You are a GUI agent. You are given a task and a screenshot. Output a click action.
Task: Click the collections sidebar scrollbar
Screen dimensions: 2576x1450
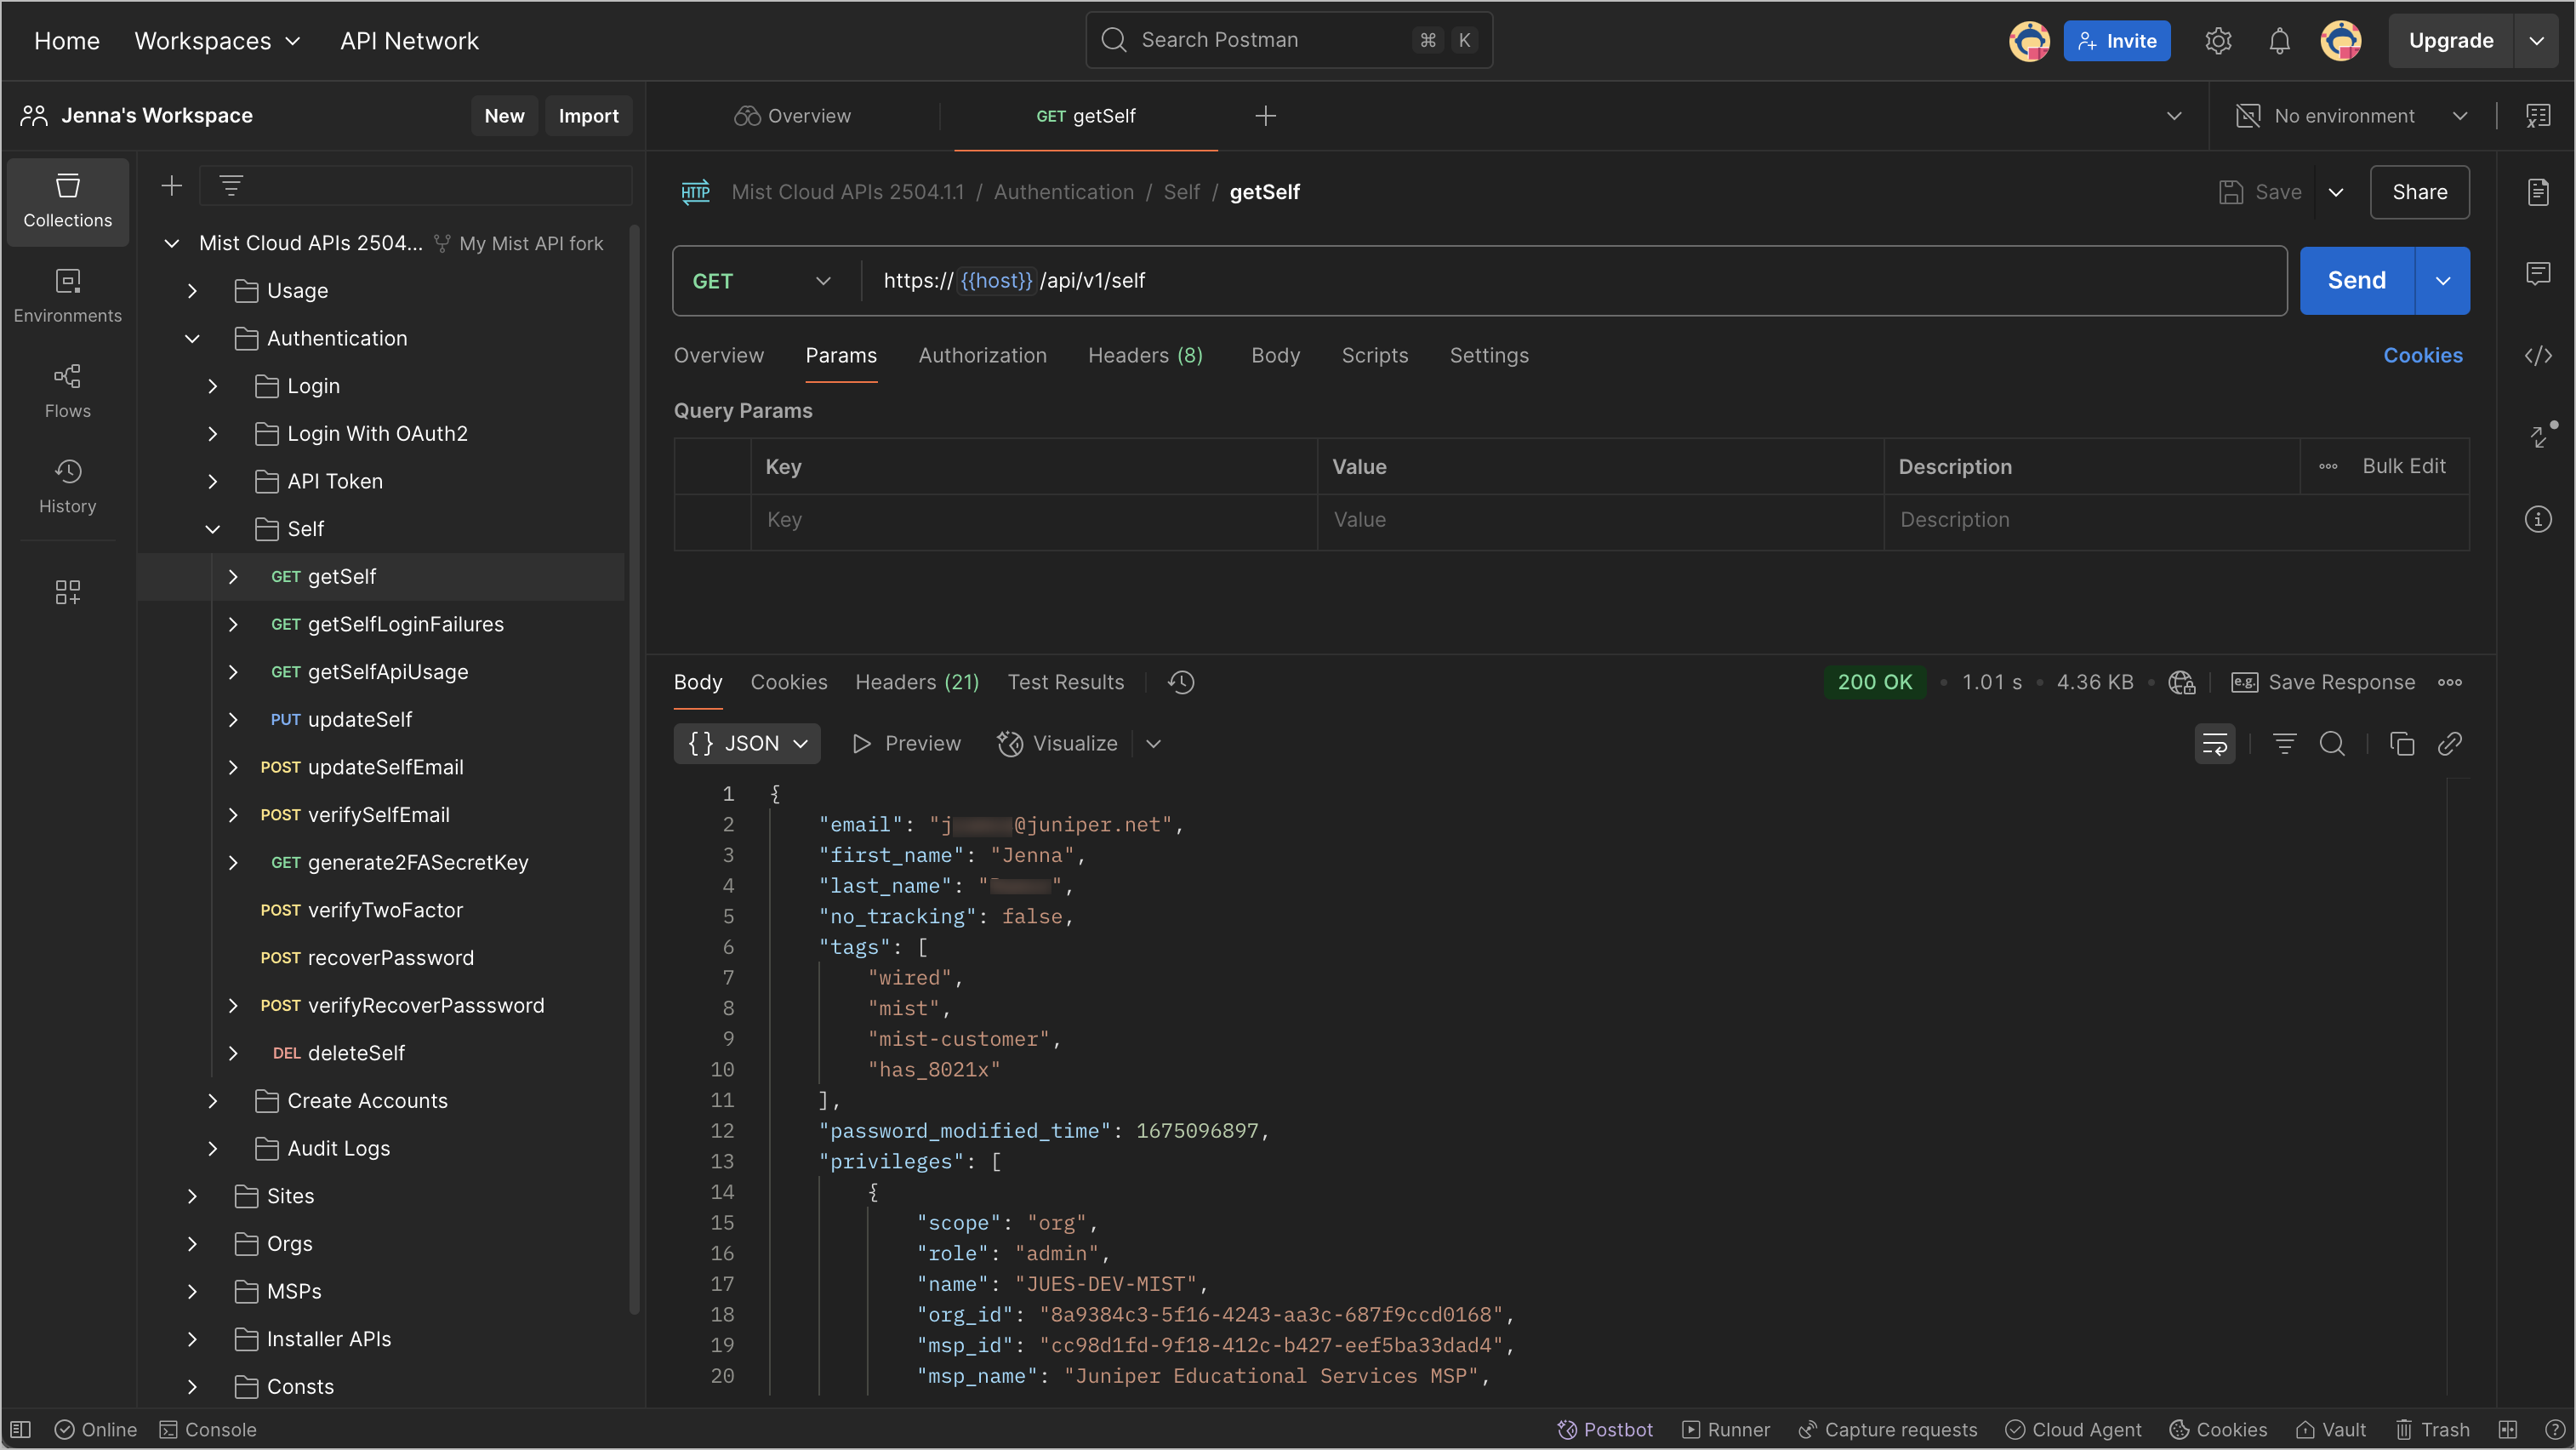point(634,770)
